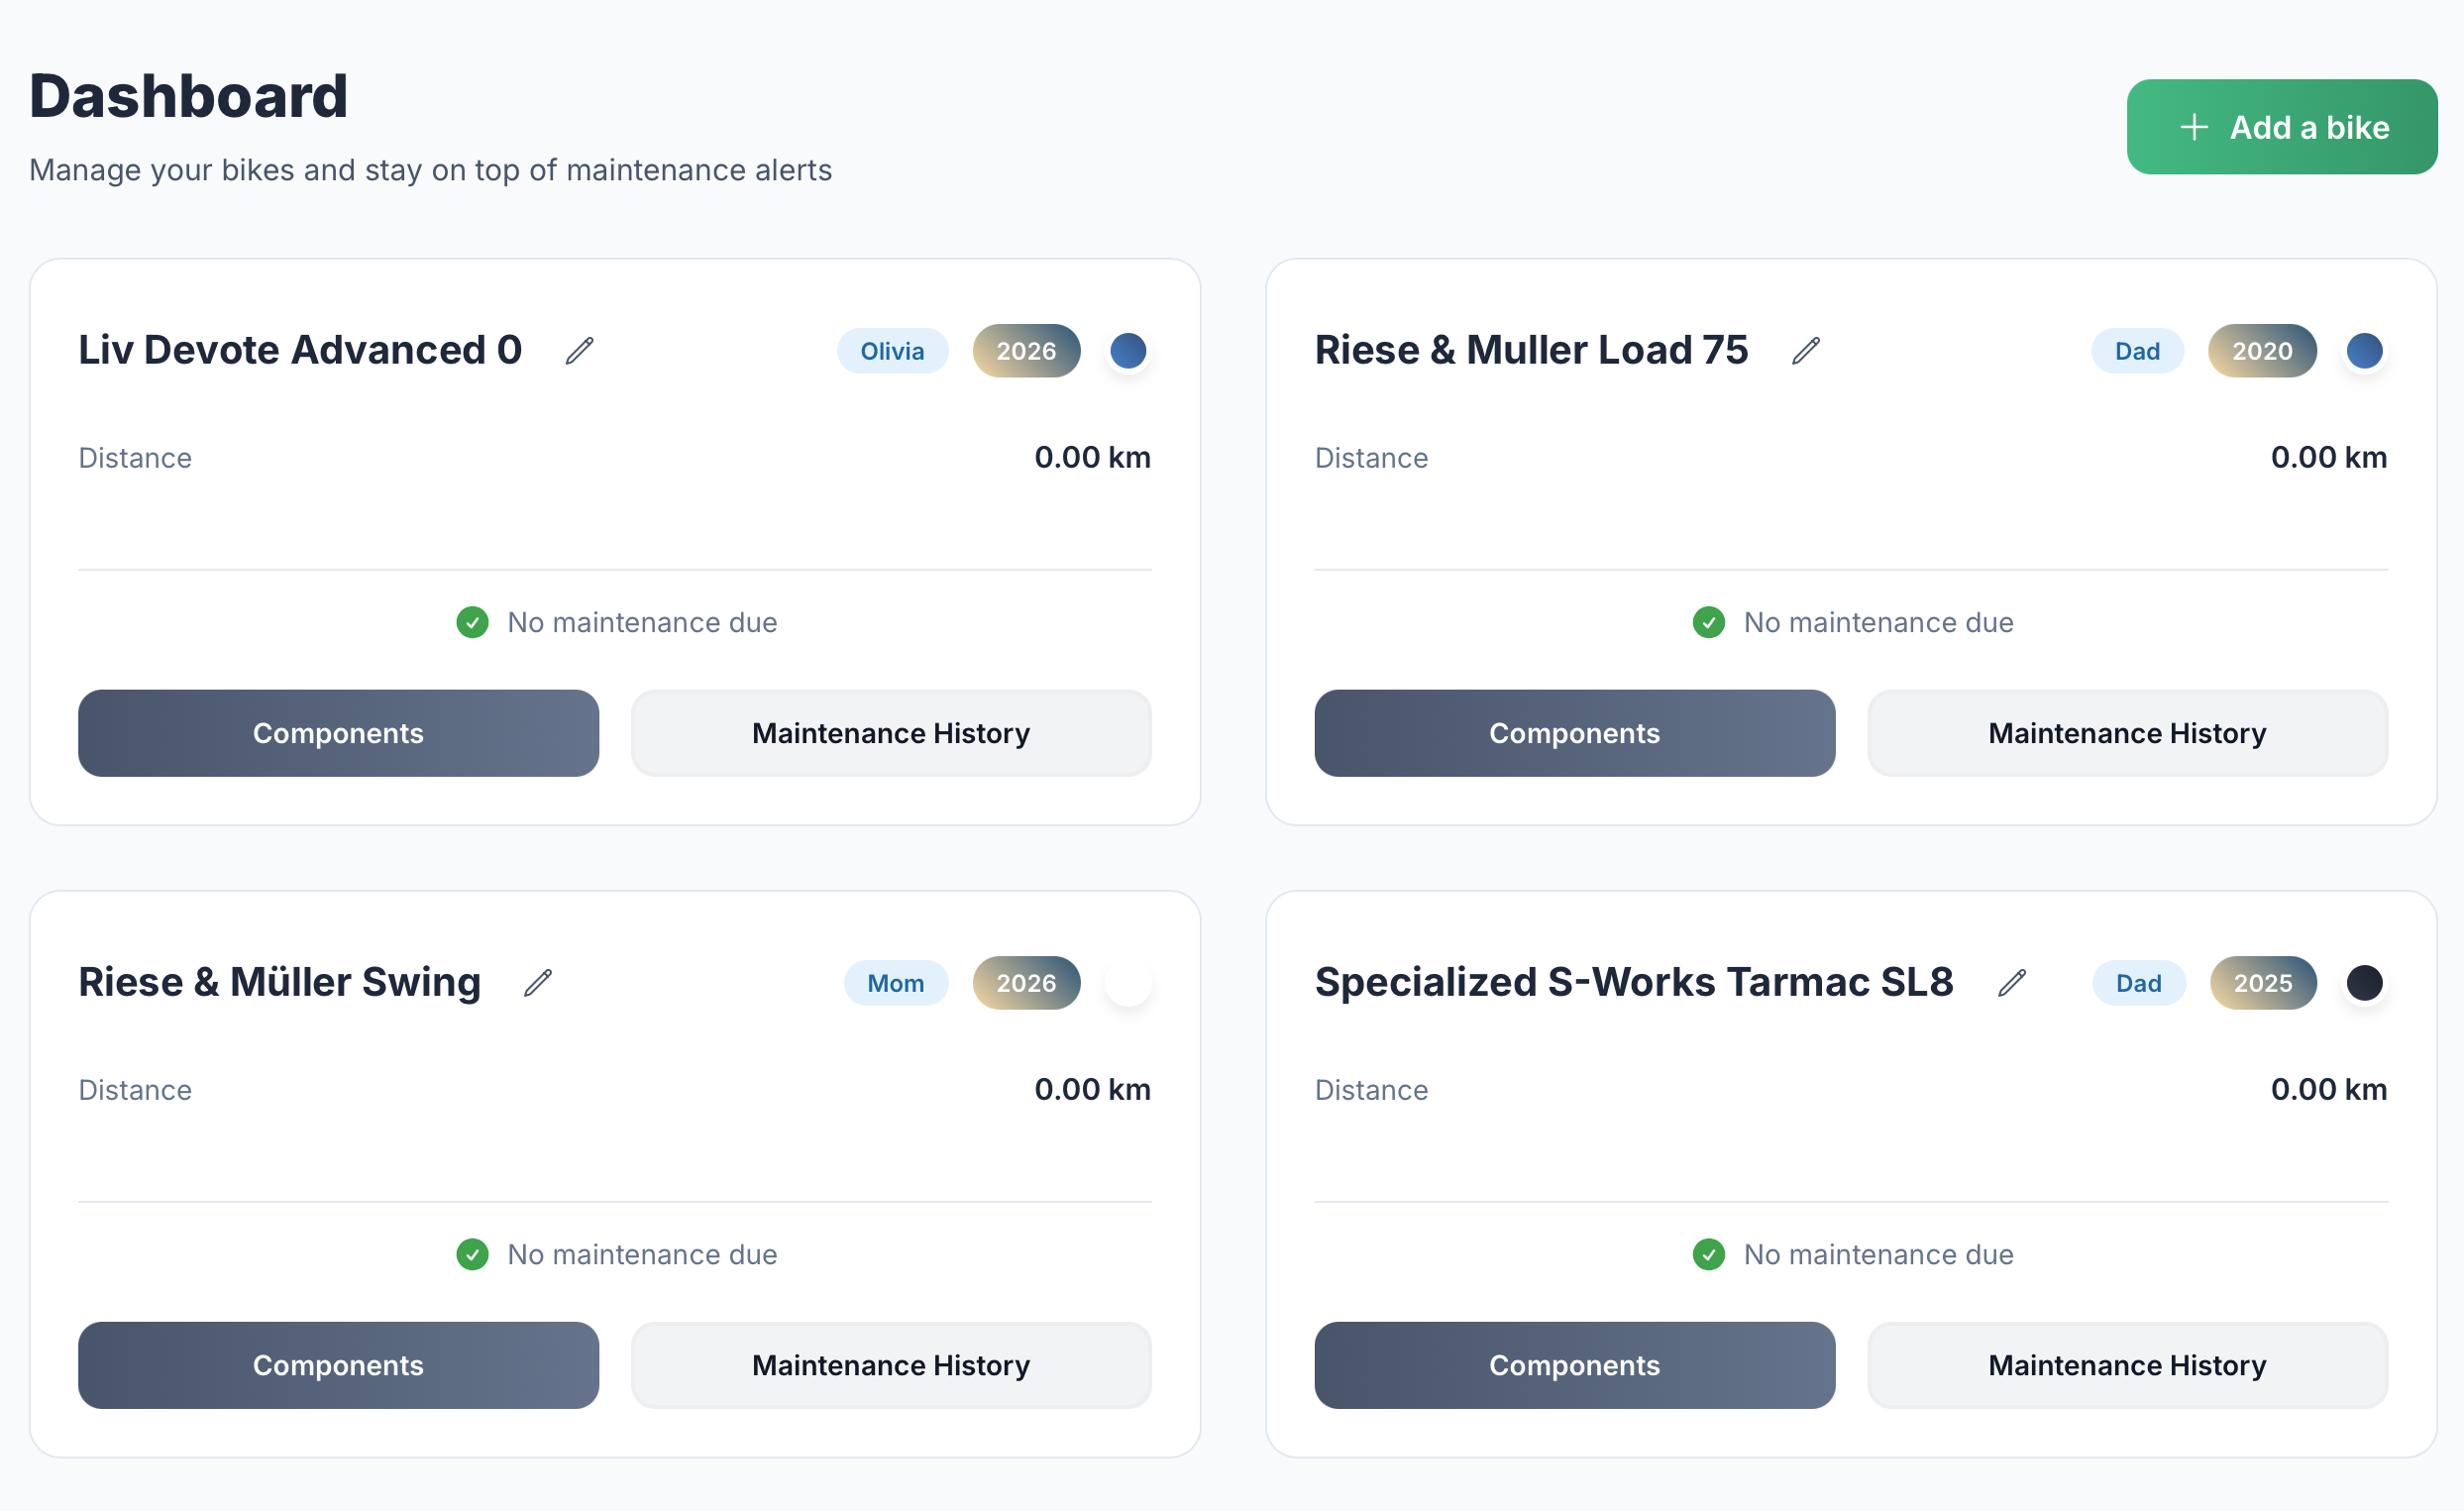The height and width of the screenshot is (1511, 2464).
Task: Click the pencil icon next to Riese & Muller Load 75
Action: pos(1807,350)
